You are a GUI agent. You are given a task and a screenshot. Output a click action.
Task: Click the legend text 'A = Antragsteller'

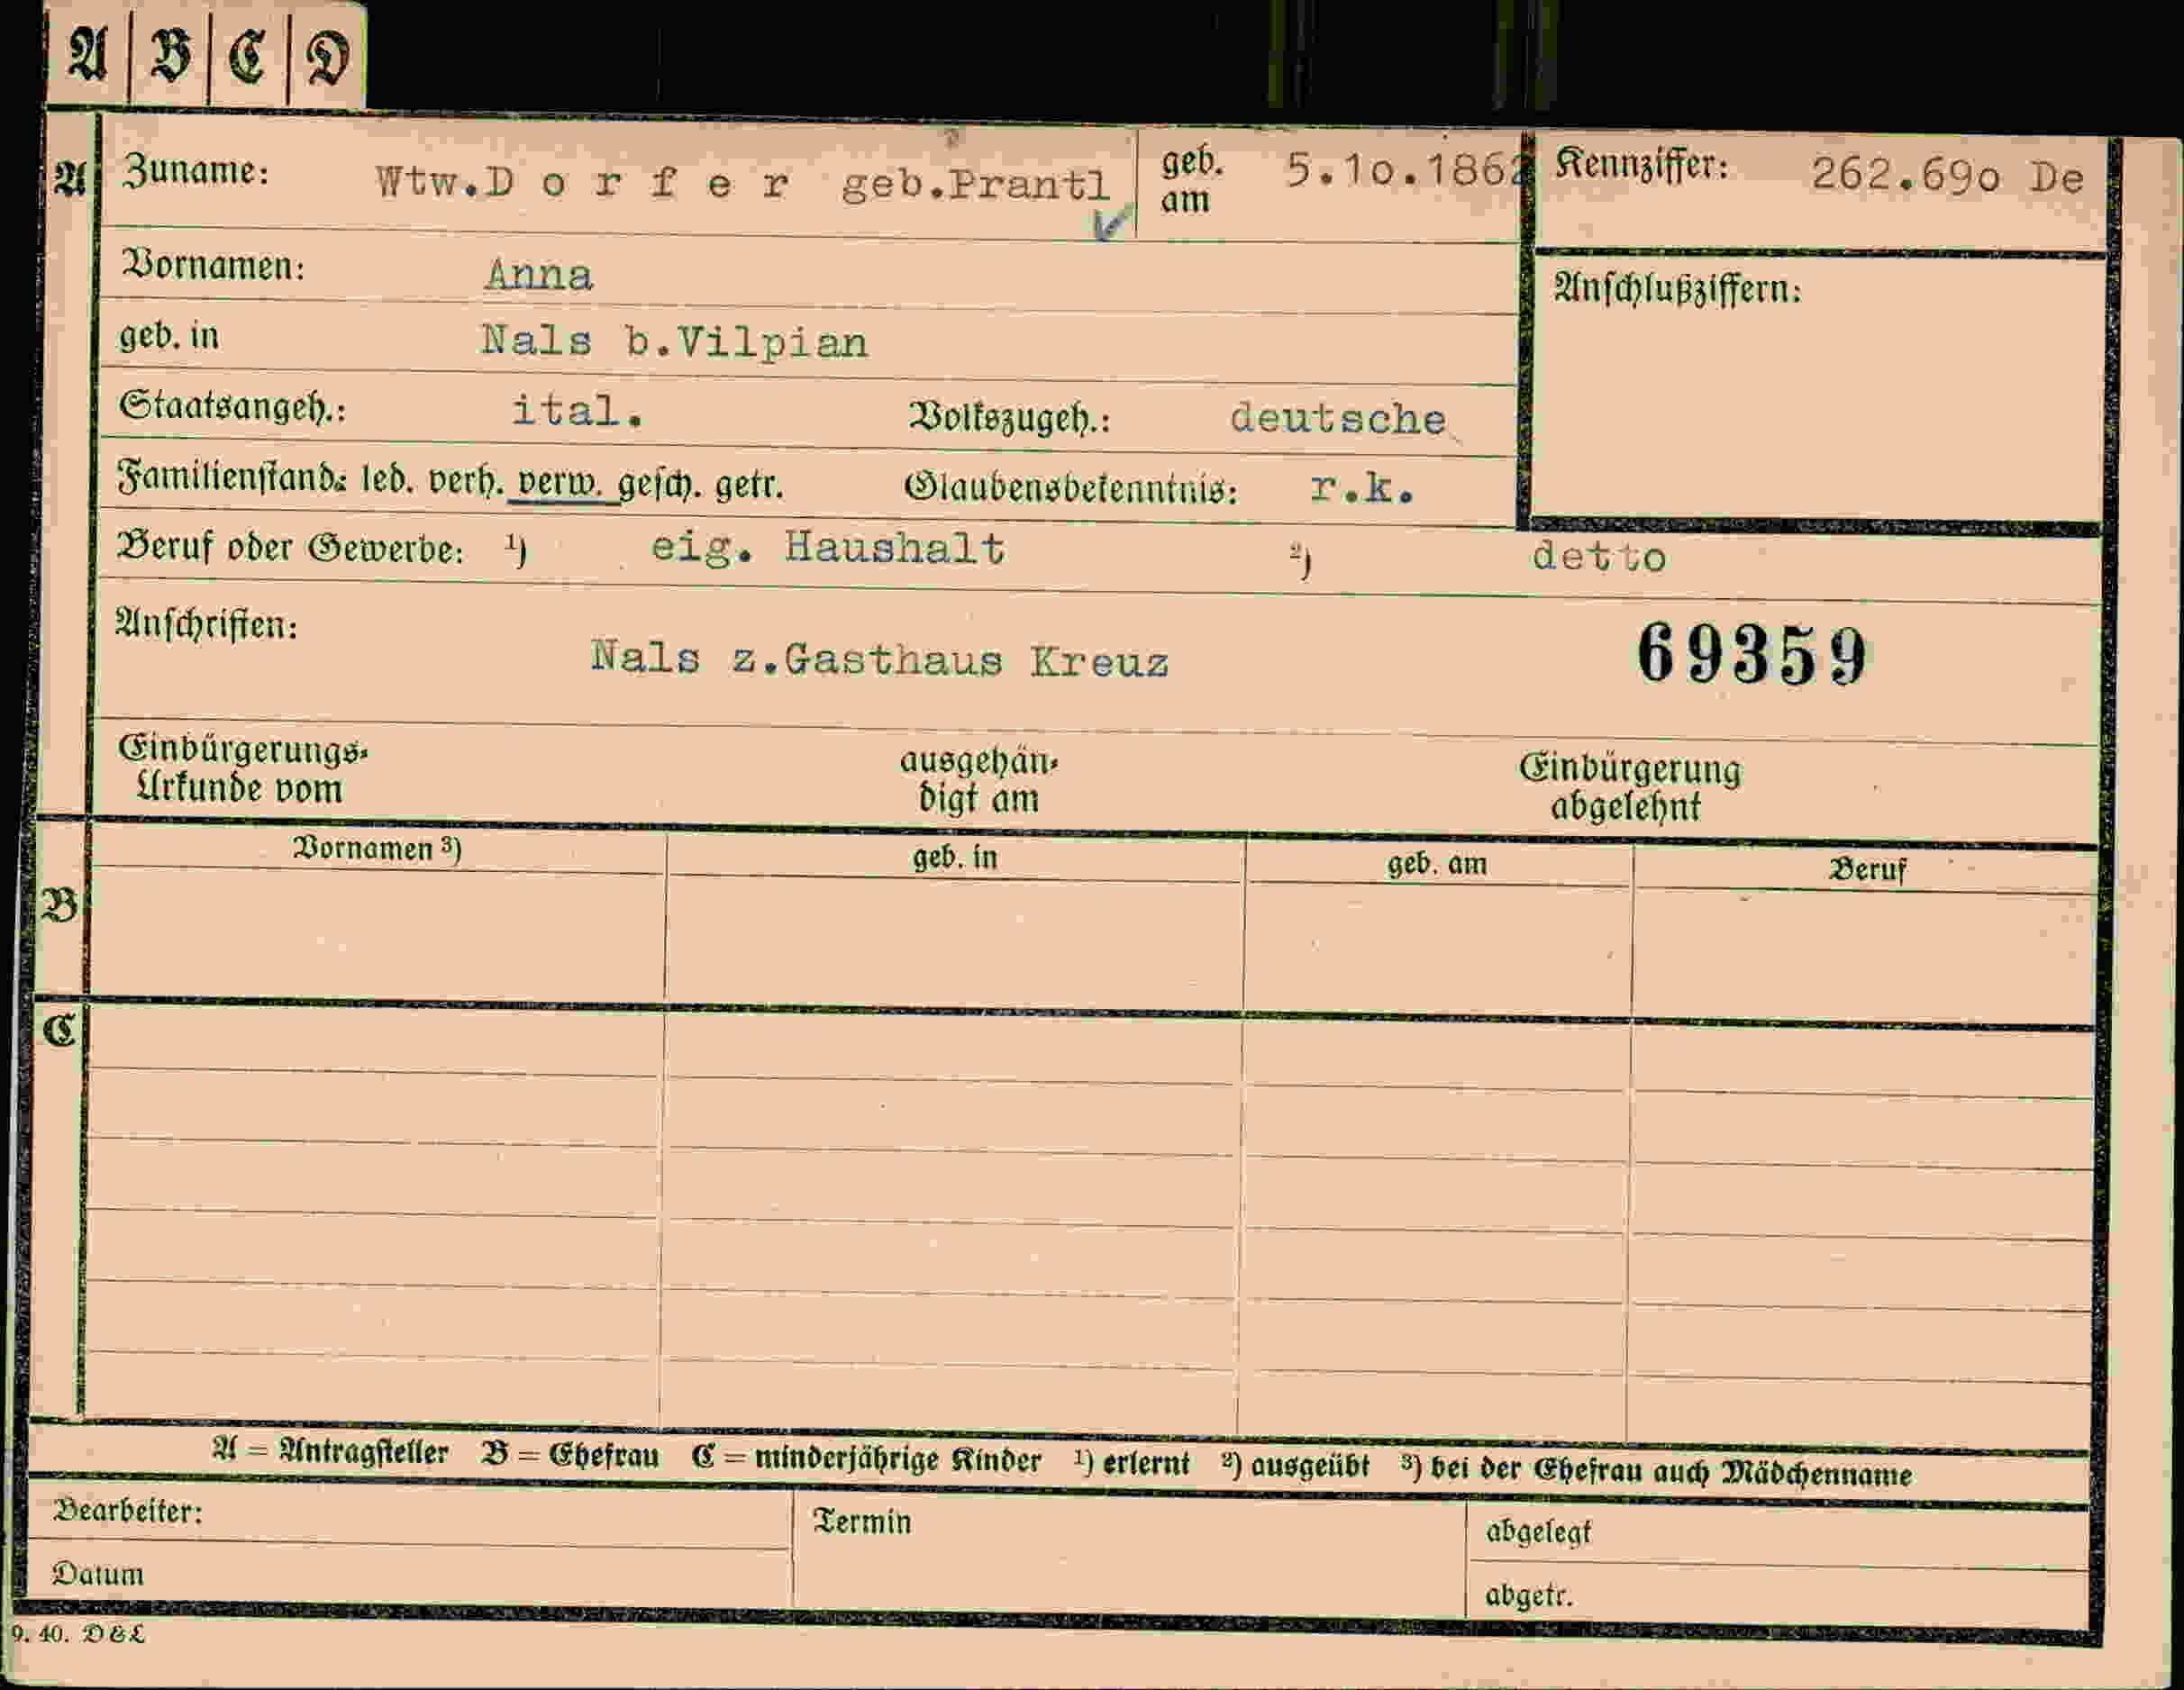[x=330, y=1451]
